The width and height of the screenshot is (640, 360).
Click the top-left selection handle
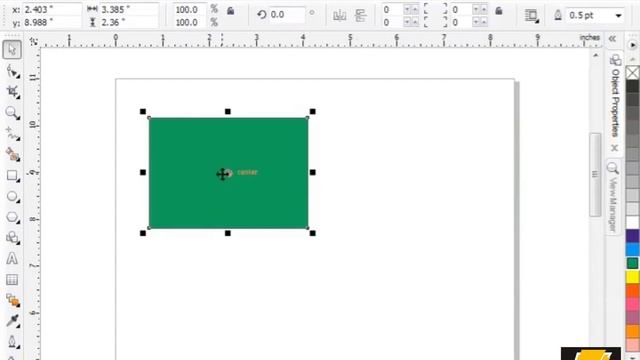pos(143,111)
